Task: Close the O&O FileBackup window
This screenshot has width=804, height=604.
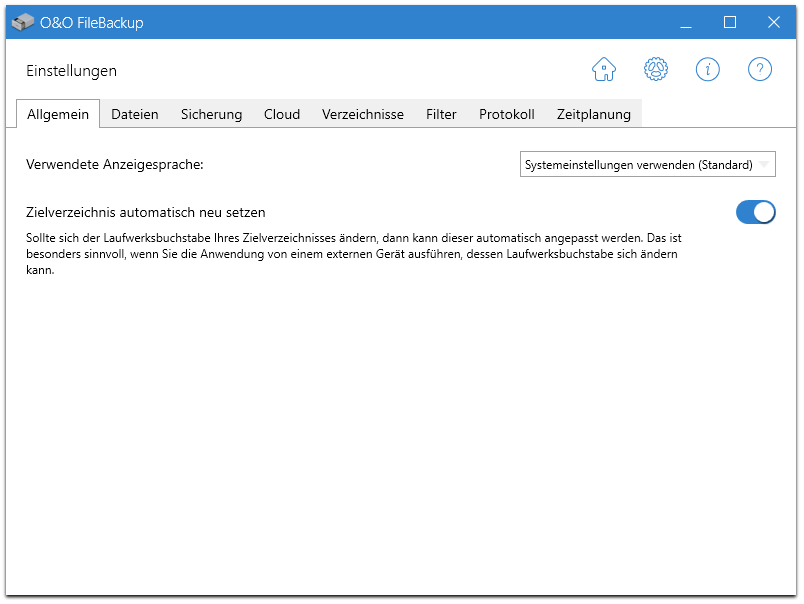Action: pyautogui.click(x=774, y=23)
